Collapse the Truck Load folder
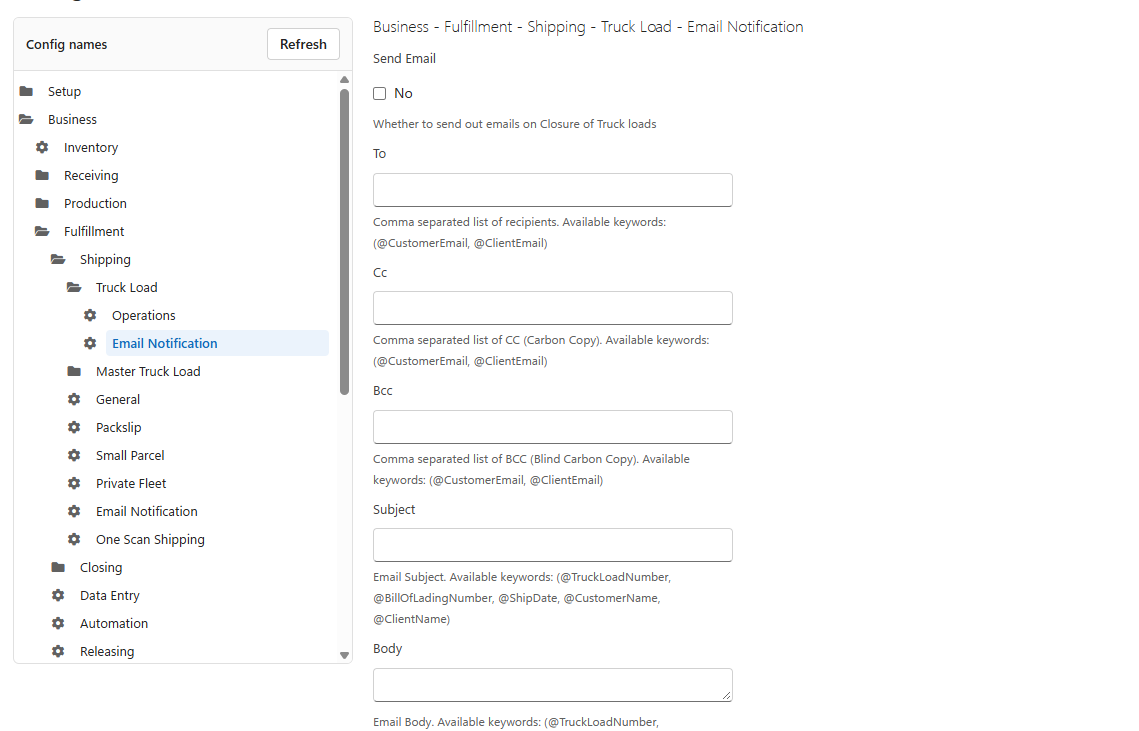Viewport: 1139px width, 731px height. [x=74, y=287]
